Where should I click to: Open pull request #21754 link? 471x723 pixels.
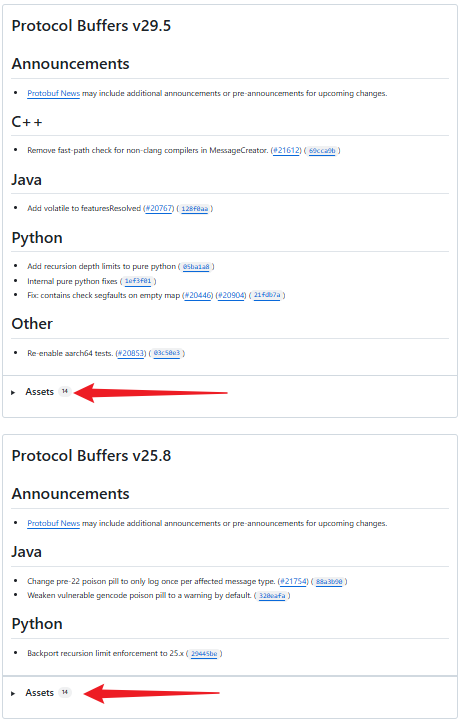[x=293, y=581]
